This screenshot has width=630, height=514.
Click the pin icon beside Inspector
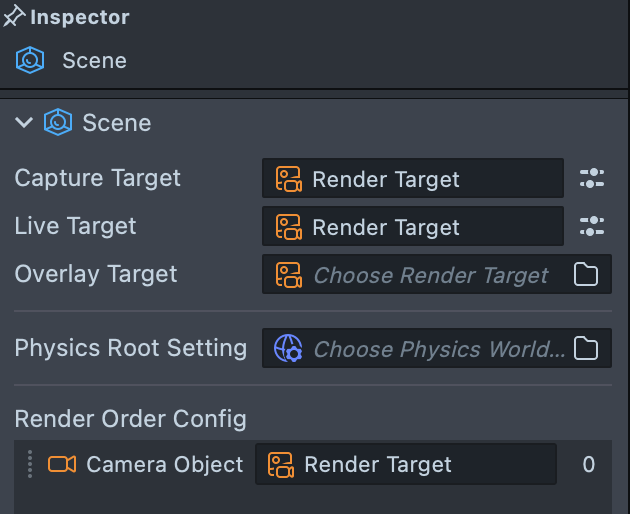pos(14,17)
